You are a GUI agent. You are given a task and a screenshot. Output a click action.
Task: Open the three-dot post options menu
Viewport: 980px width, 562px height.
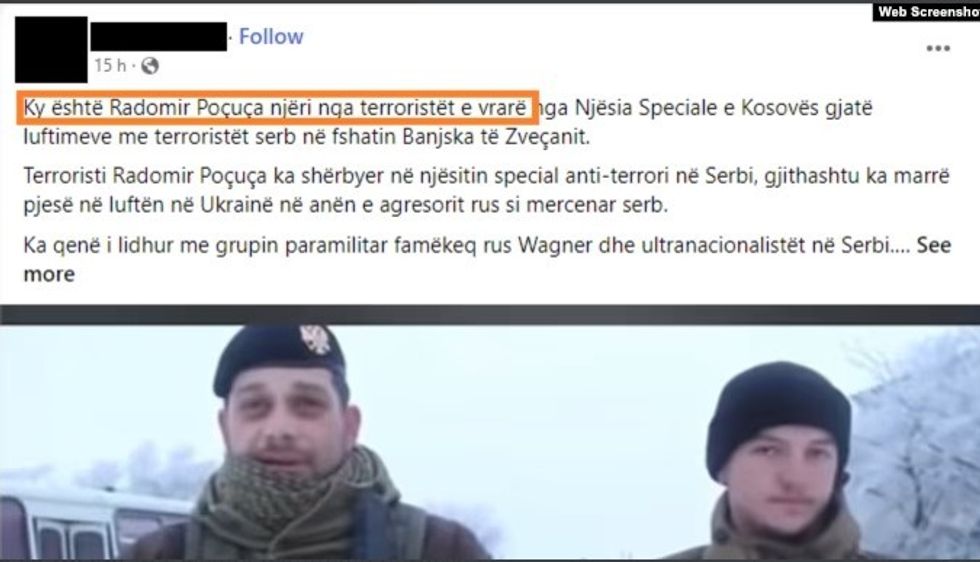tap(938, 49)
